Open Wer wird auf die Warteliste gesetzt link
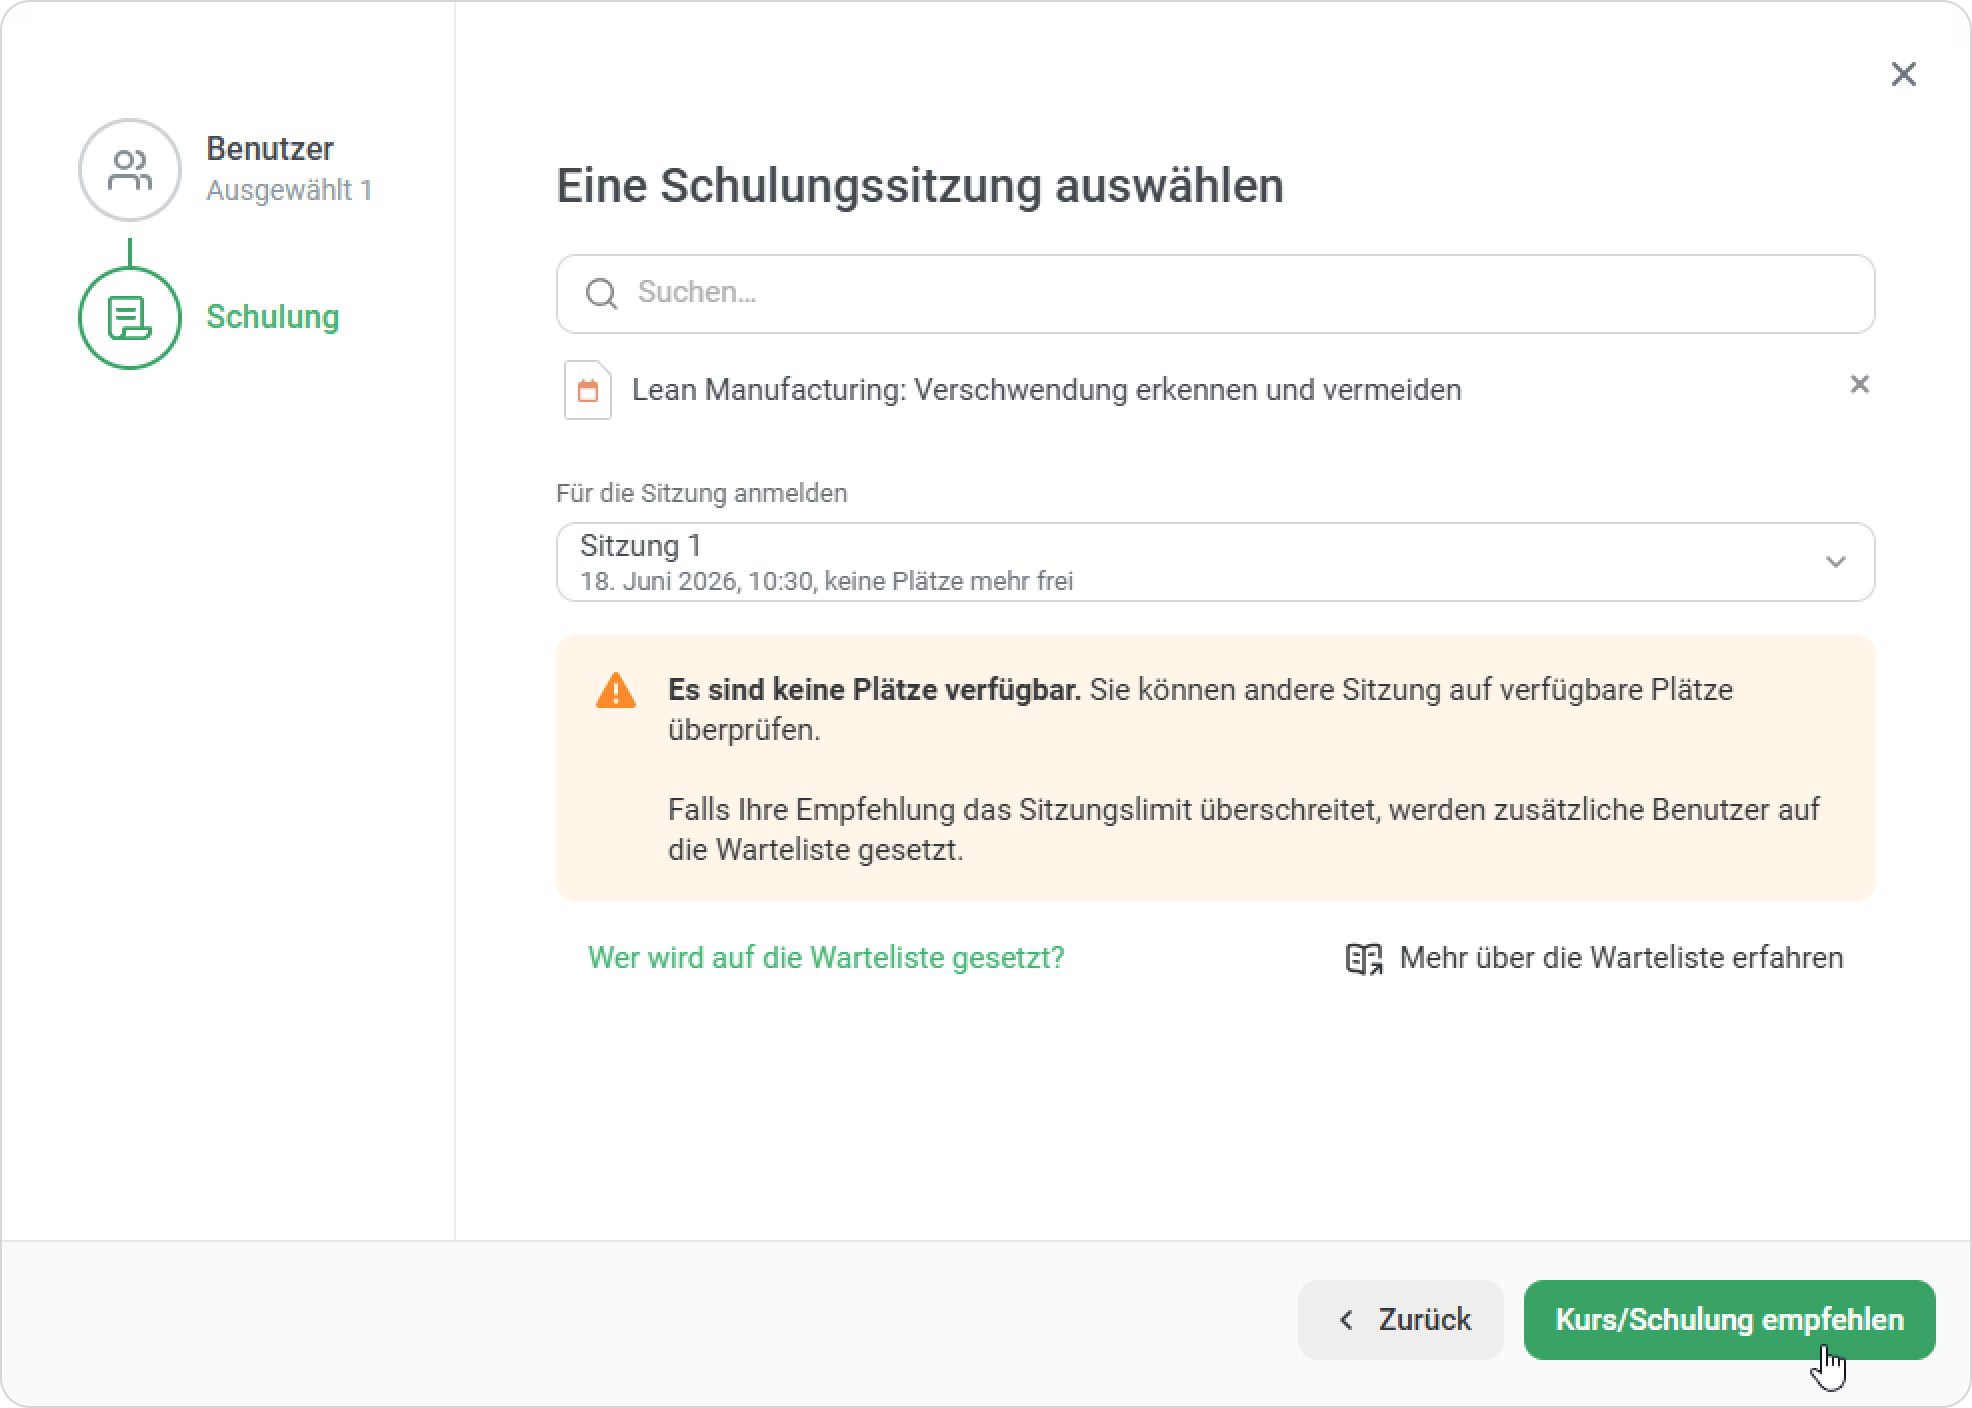This screenshot has width=1972, height=1408. point(826,958)
